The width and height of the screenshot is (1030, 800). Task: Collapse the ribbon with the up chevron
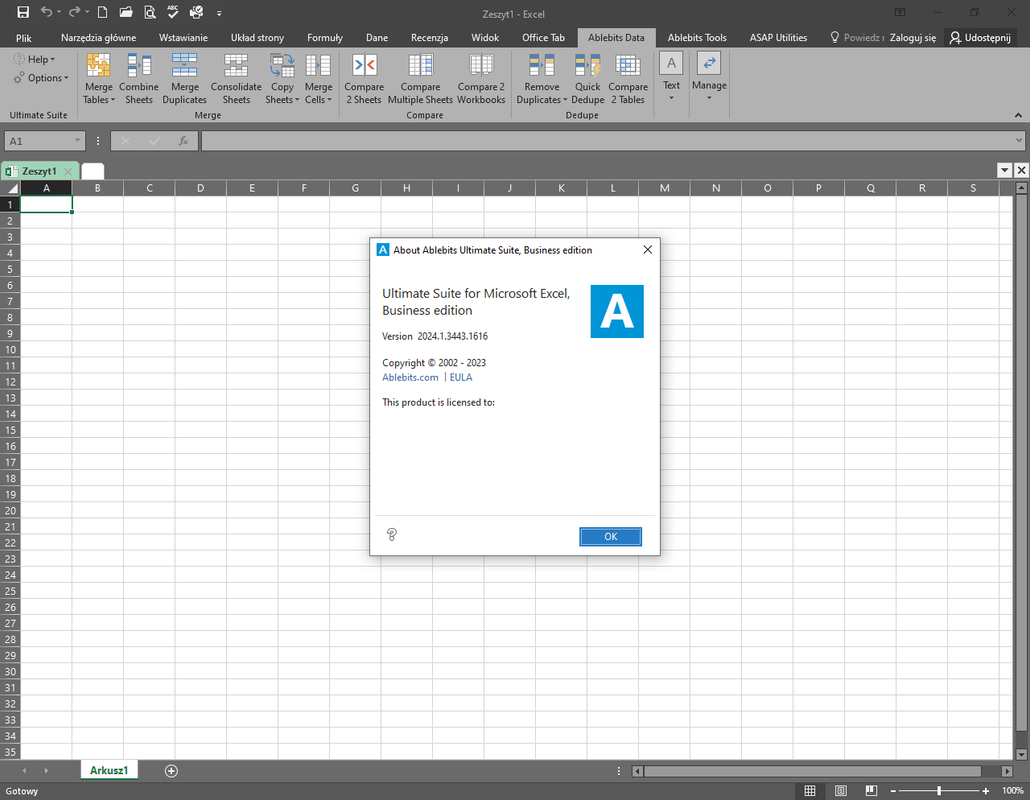click(x=1018, y=115)
